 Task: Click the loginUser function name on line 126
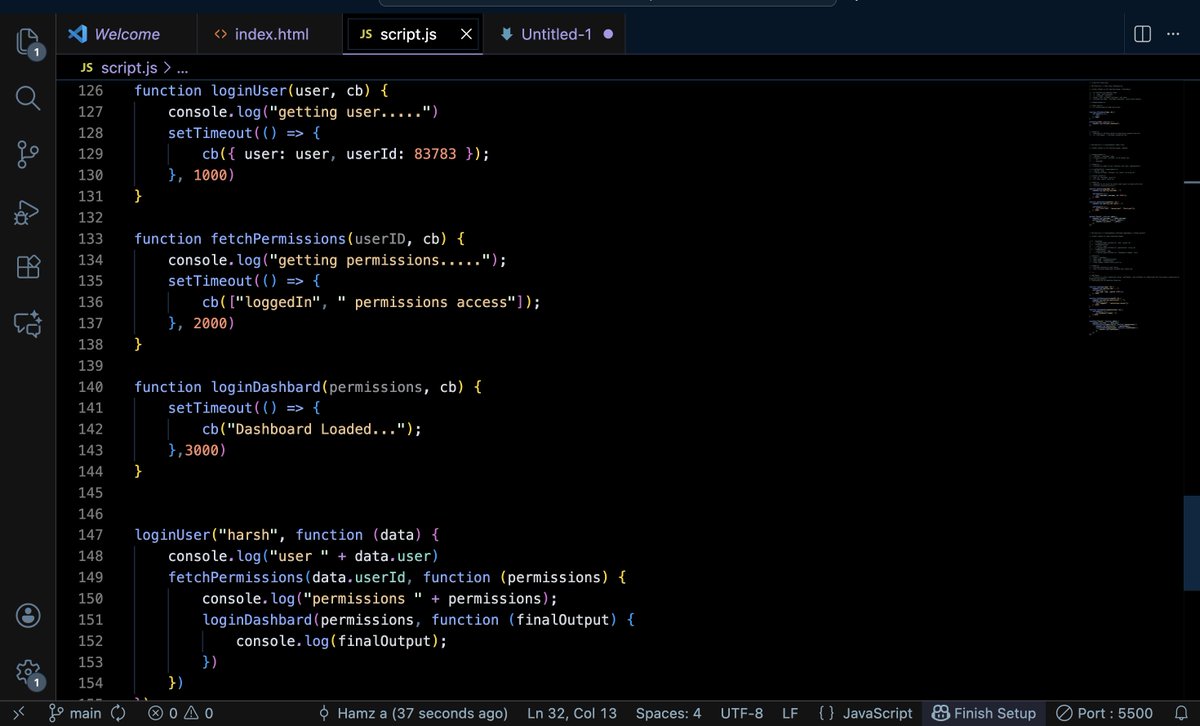(x=249, y=90)
